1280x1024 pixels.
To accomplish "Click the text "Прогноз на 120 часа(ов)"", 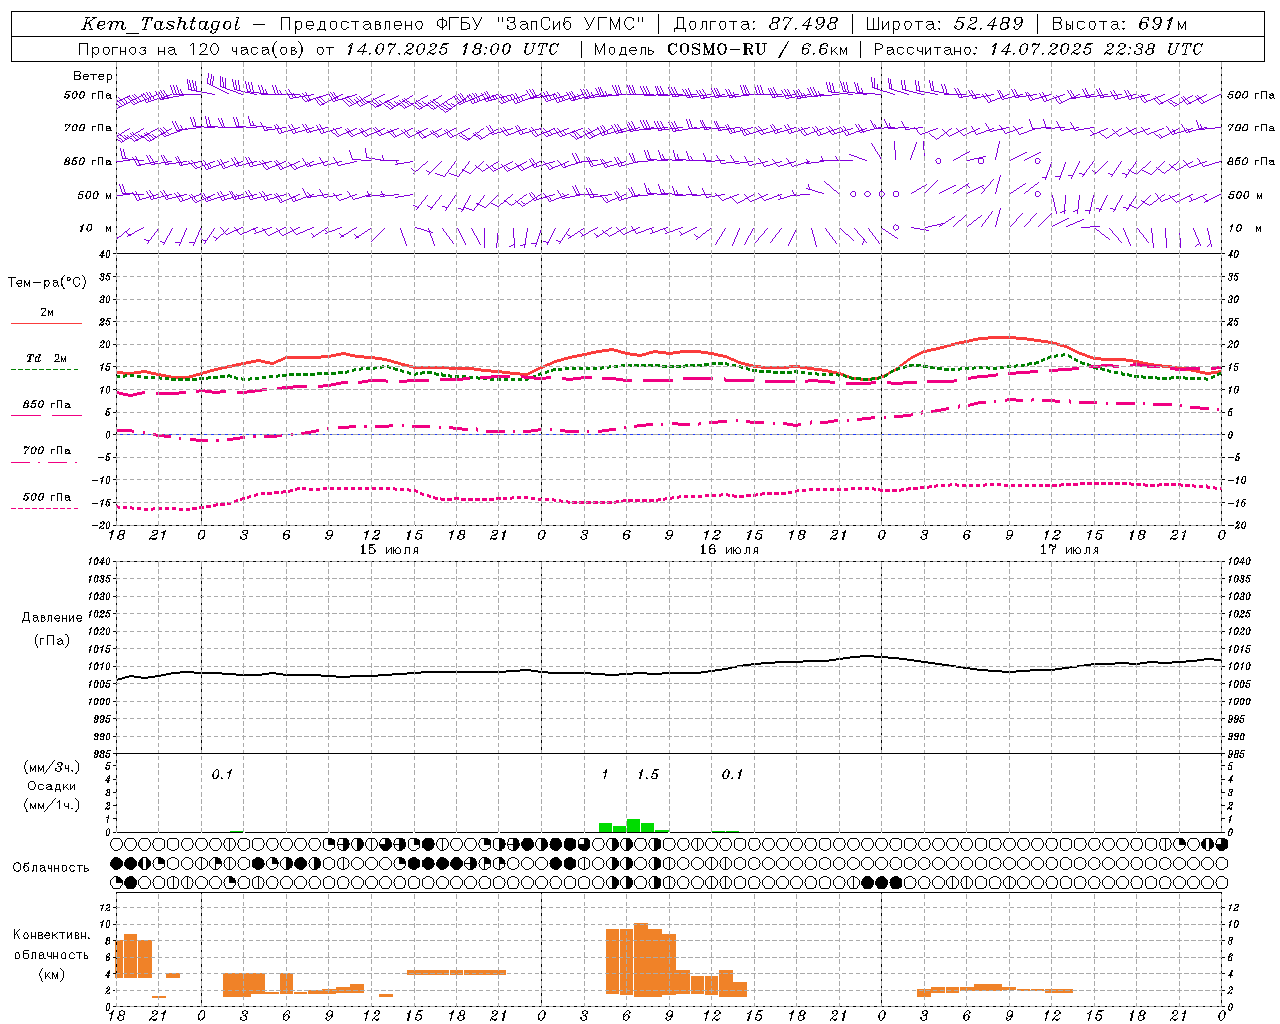I will tap(191, 49).
